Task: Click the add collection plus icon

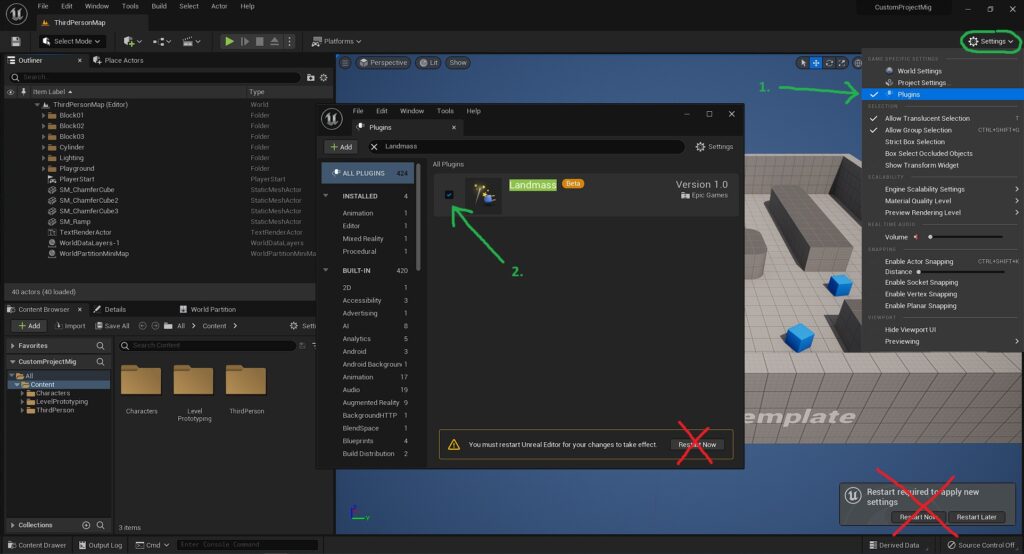Action: coord(86,525)
